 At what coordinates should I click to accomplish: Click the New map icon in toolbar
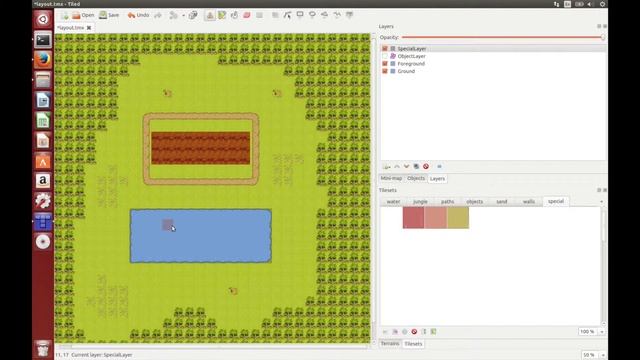(64, 16)
